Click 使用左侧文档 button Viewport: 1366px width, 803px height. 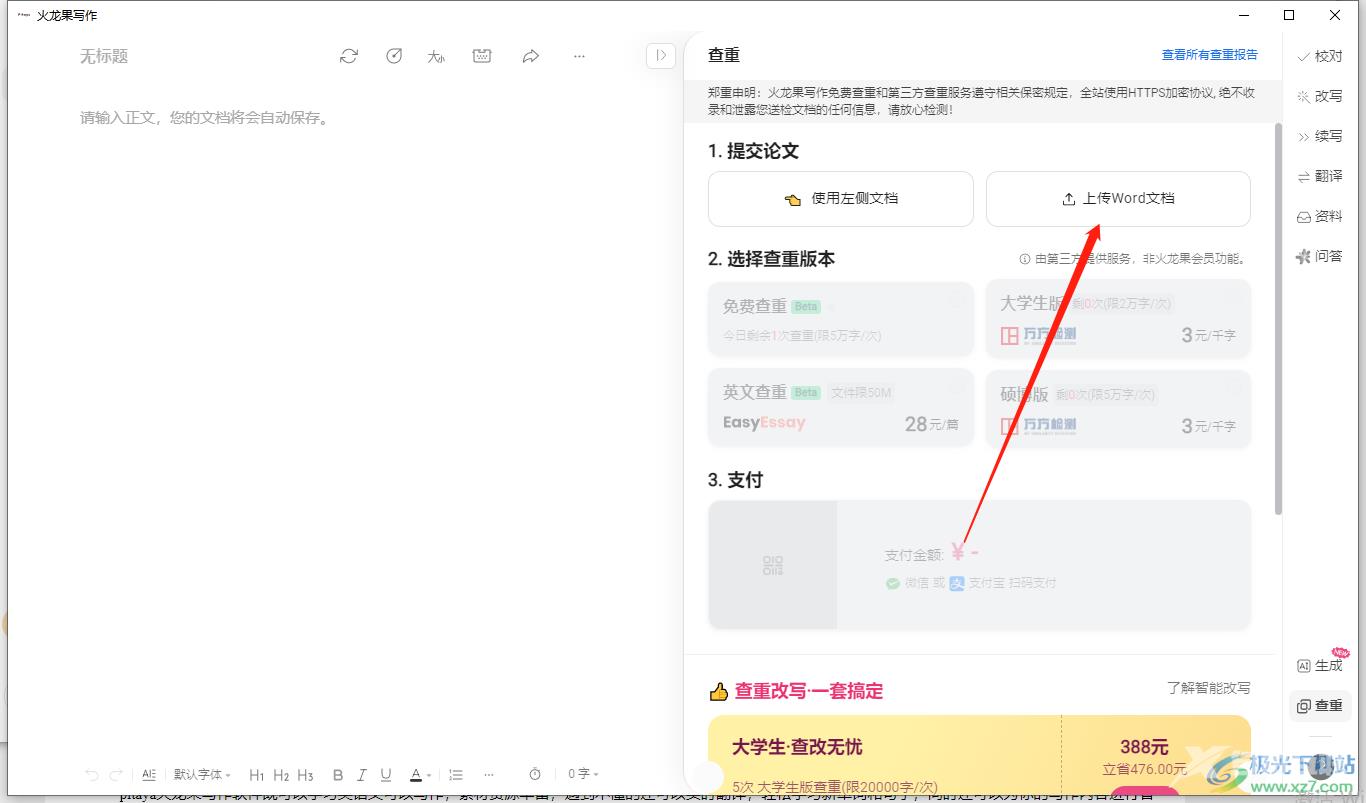[x=841, y=199]
